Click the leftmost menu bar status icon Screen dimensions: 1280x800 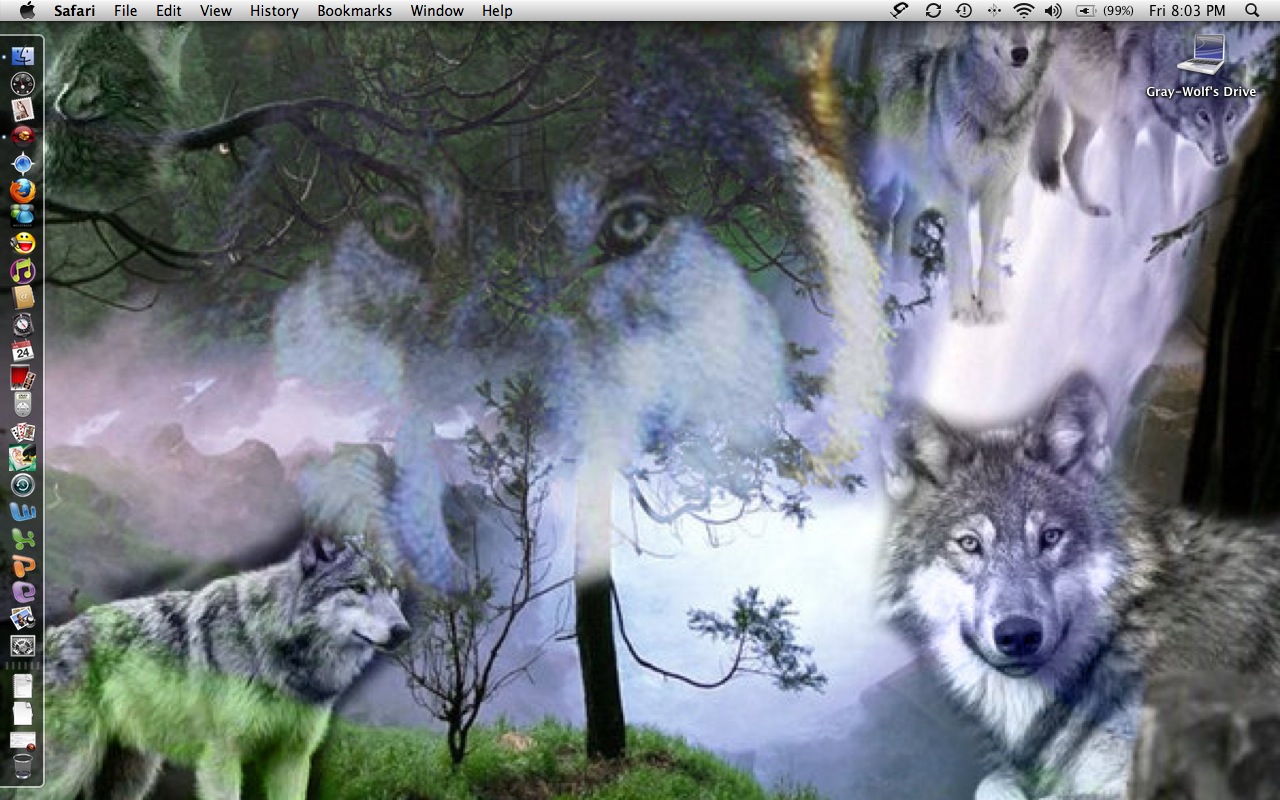901,10
